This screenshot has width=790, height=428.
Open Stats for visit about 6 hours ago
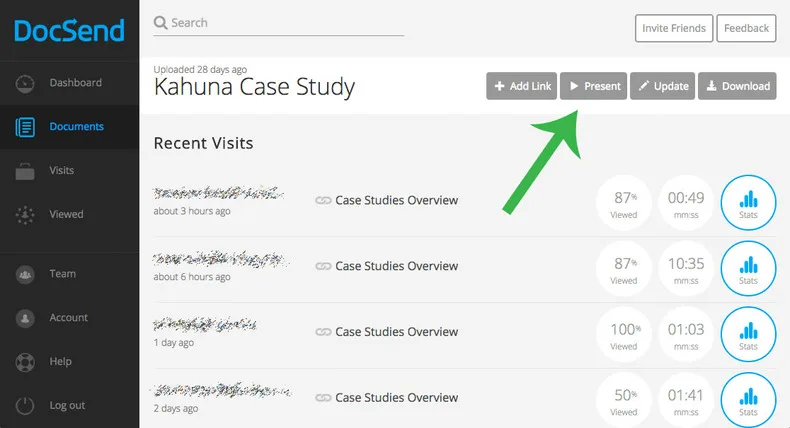click(748, 268)
